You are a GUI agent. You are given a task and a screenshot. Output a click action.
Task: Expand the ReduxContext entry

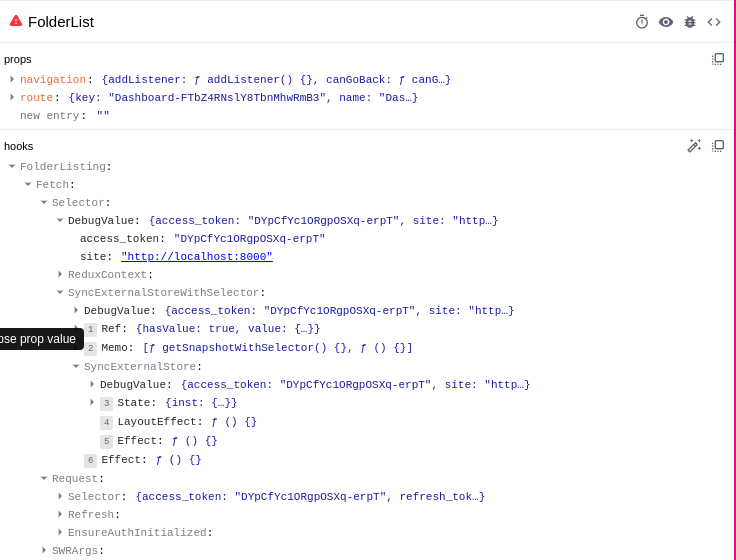[60, 274]
